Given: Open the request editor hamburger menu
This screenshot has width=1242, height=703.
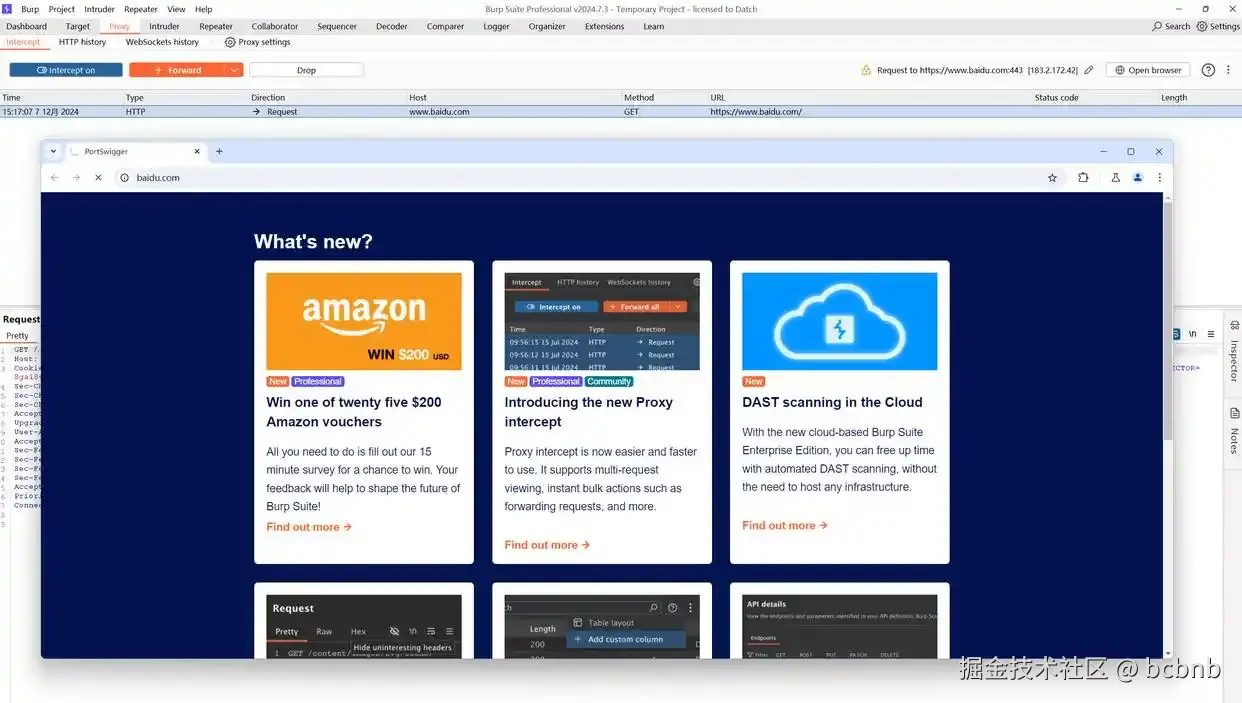Looking at the screenshot, I should pyautogui.click(x=1211, y=334).
